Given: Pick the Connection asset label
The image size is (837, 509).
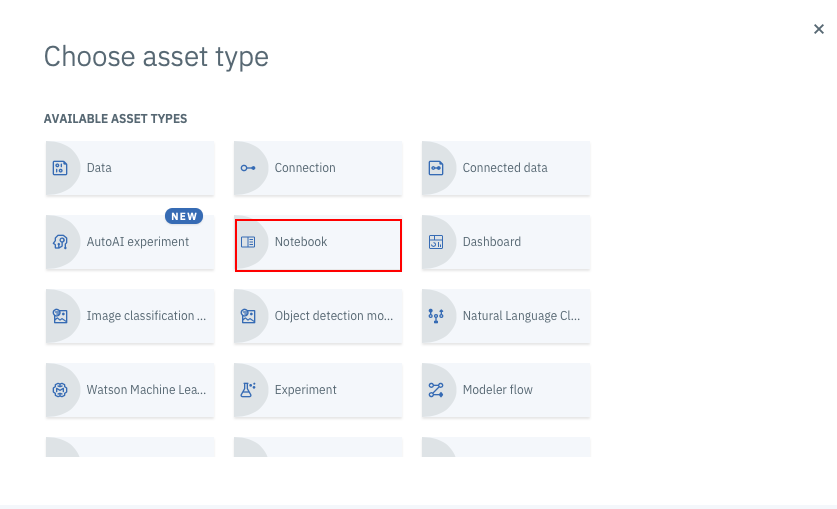Looking at the screenshot, I should pyautogui.click(x=305, y=168).
